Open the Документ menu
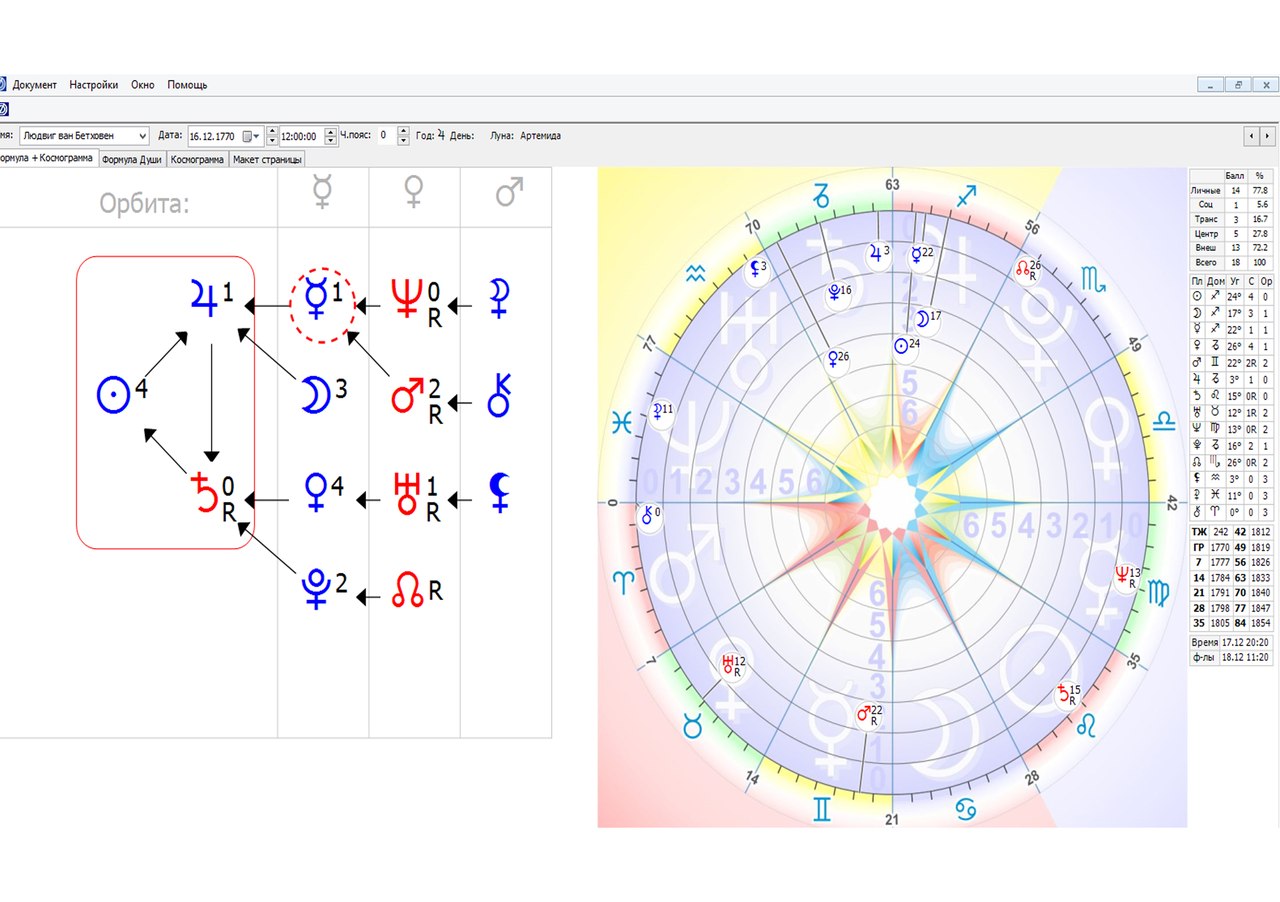This screenshot has width=1280, height=902. click(35, 85)
